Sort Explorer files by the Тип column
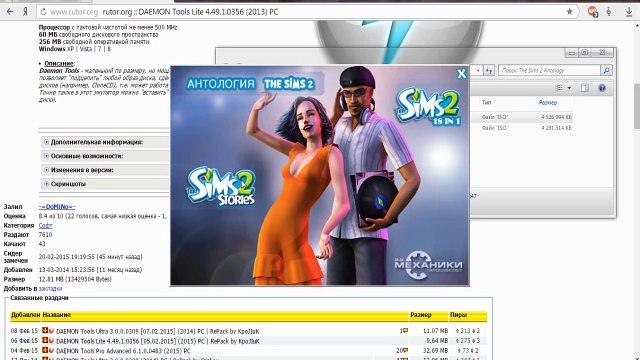Screen dimensions: 640x360 (487, 102)
